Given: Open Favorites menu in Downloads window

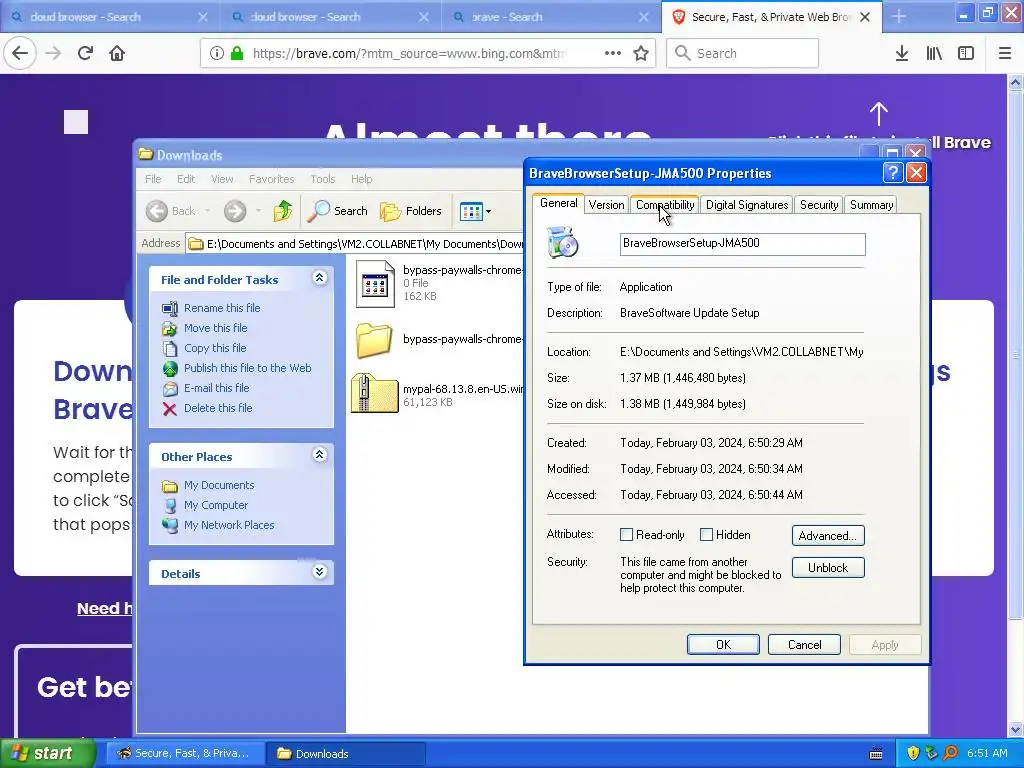Looking at the screenshot, I should 271,179.
